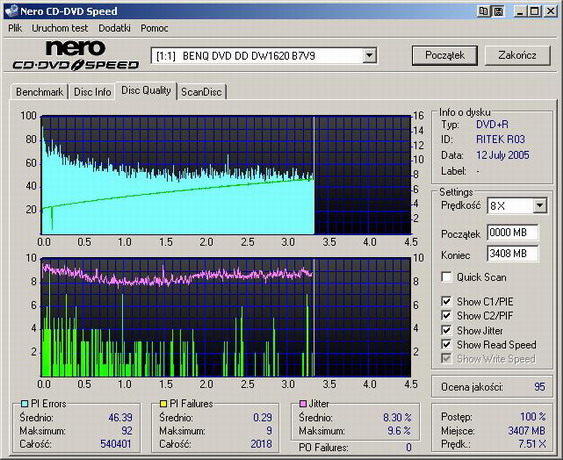This screenshot has width=563, height=460.
Task: Maximize the Nero CD-DVD Speed window
Action: tap(535, 11)
